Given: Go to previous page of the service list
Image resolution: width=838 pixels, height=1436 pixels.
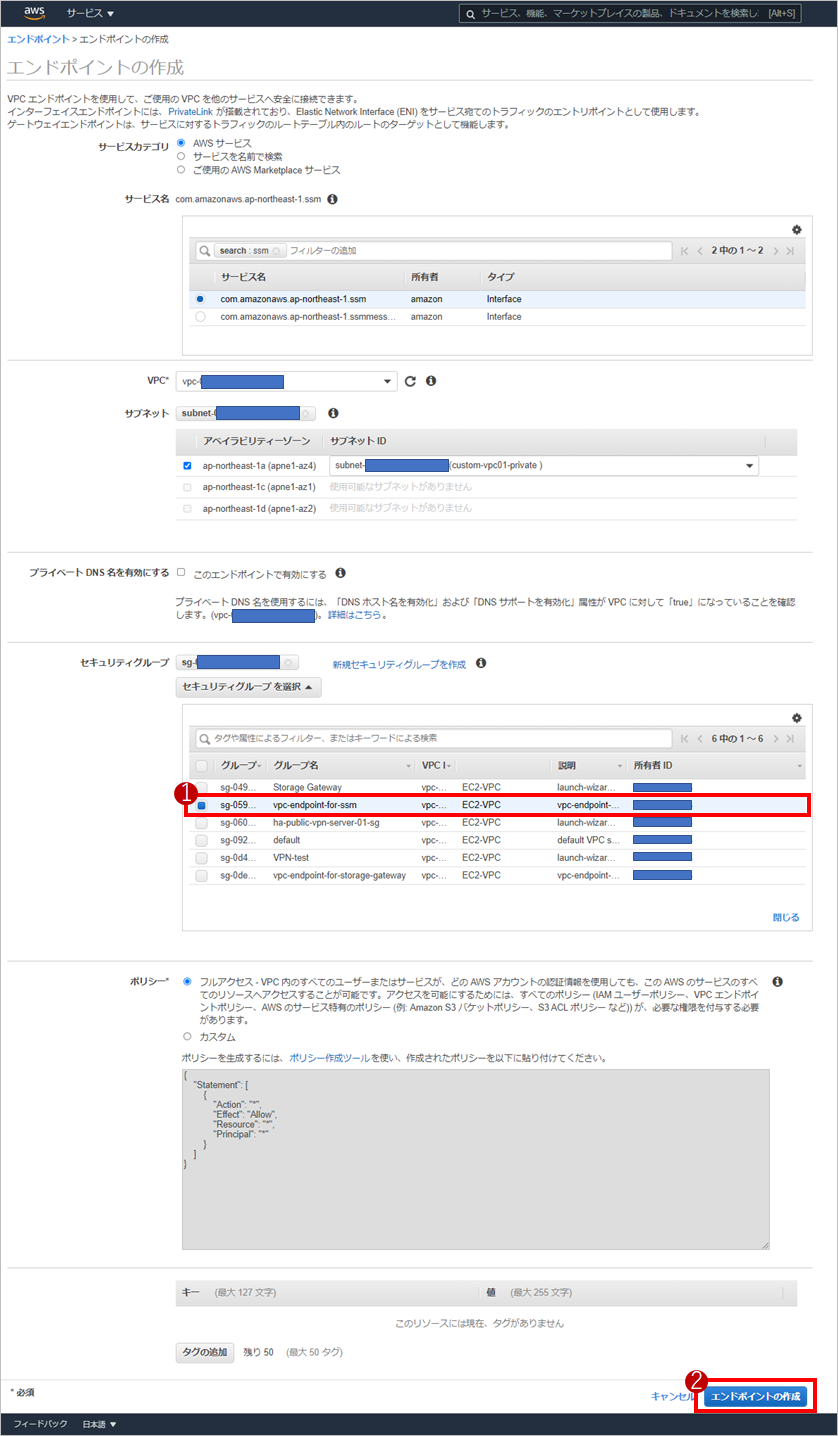Looking at the screenshot, I should (x=700, y=251).
